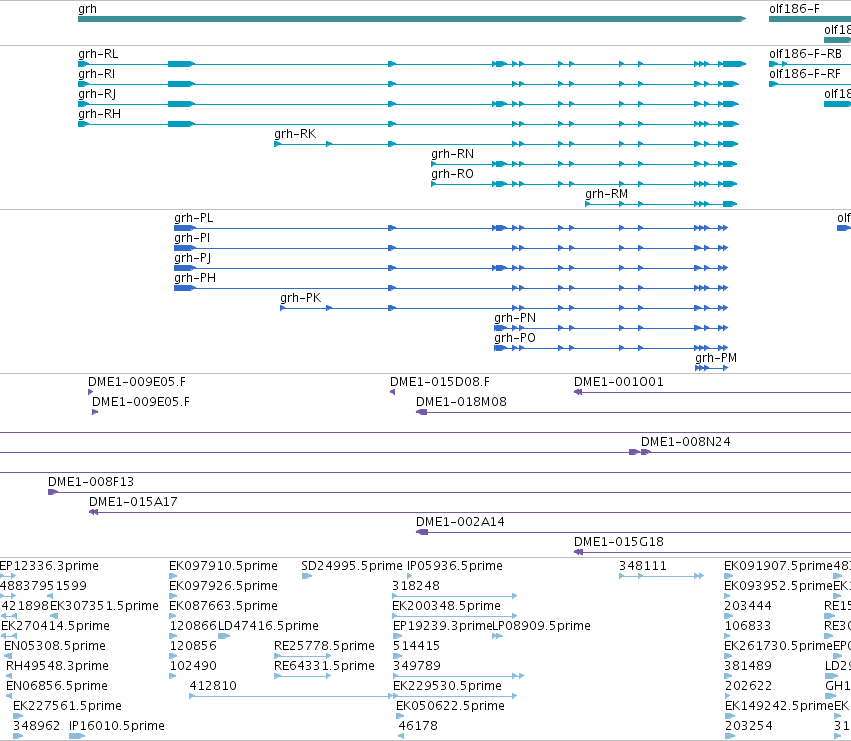Click the IP05936.5prime EST label
Image resolution: width=851 pixels, height=741 pixels.
(455, 566)
